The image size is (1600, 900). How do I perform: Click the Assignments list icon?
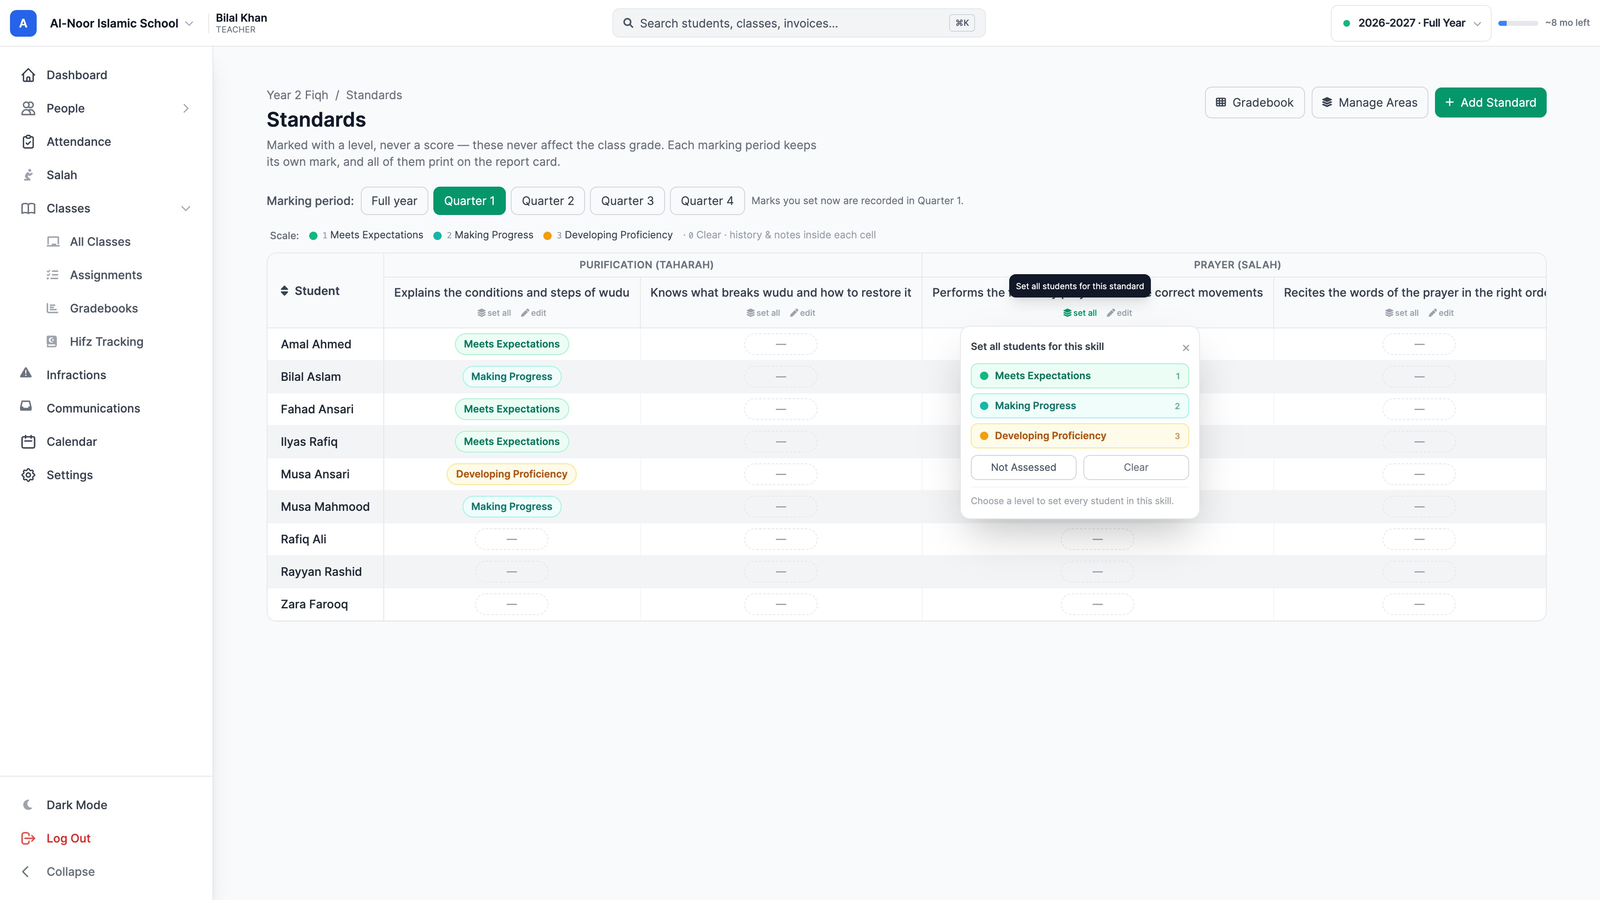point(52,275)
